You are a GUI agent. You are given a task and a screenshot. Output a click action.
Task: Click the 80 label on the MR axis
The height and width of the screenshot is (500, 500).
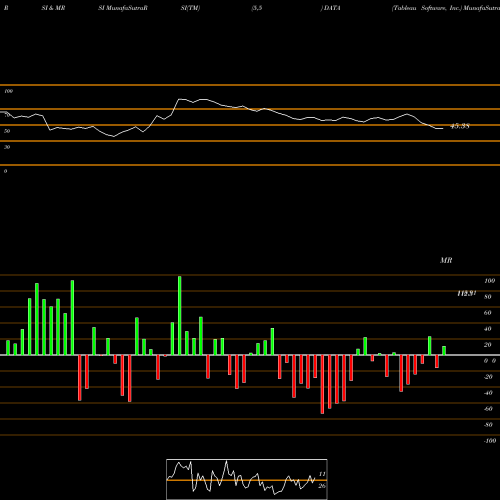[x=488, y=297]
